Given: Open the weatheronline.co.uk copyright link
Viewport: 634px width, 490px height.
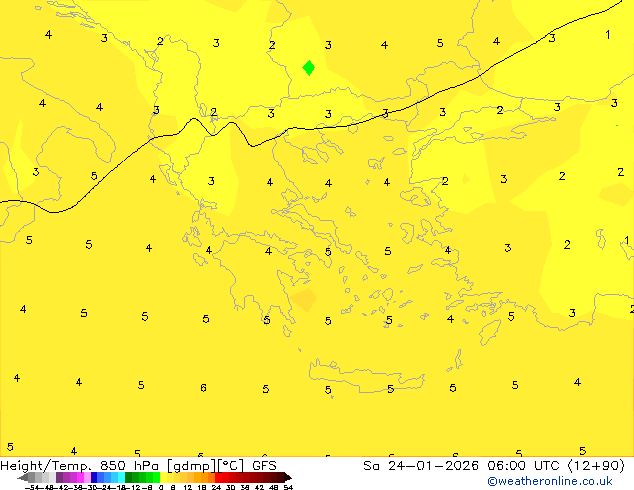Looking at the screenshot, I should pos(550,481).
